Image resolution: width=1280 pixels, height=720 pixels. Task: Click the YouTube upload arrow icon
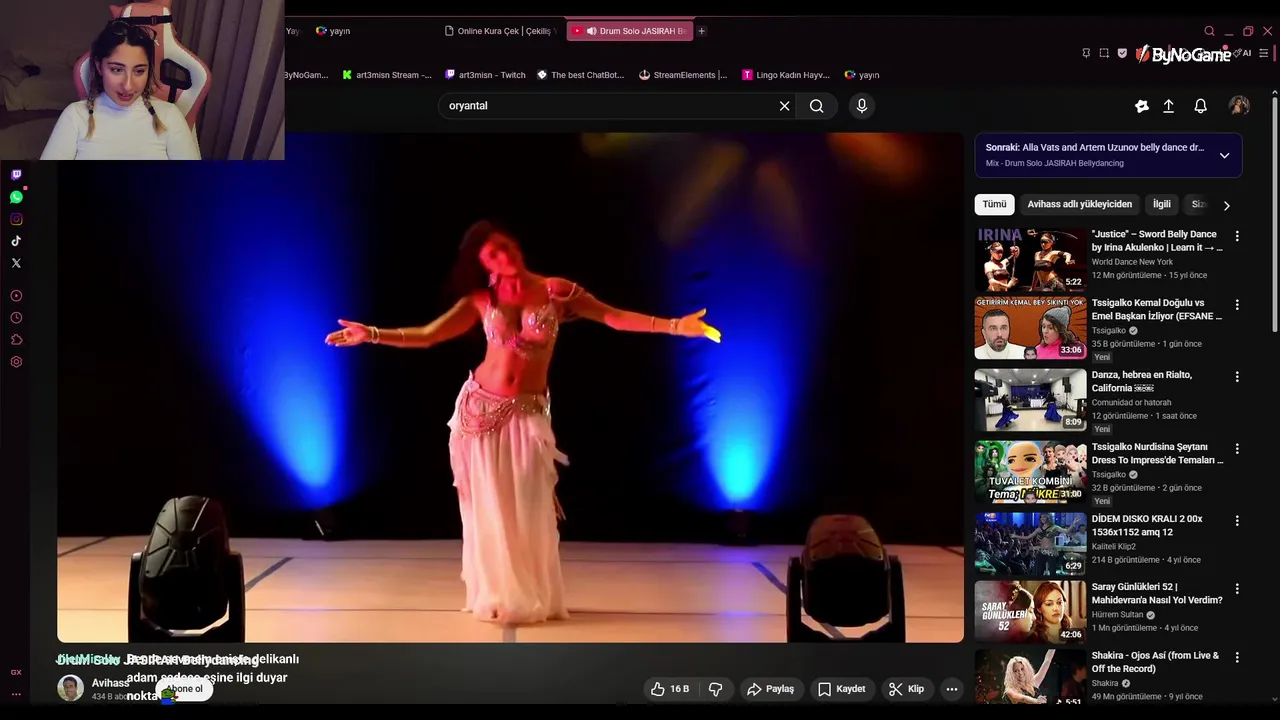click(x=1168, y=106)
